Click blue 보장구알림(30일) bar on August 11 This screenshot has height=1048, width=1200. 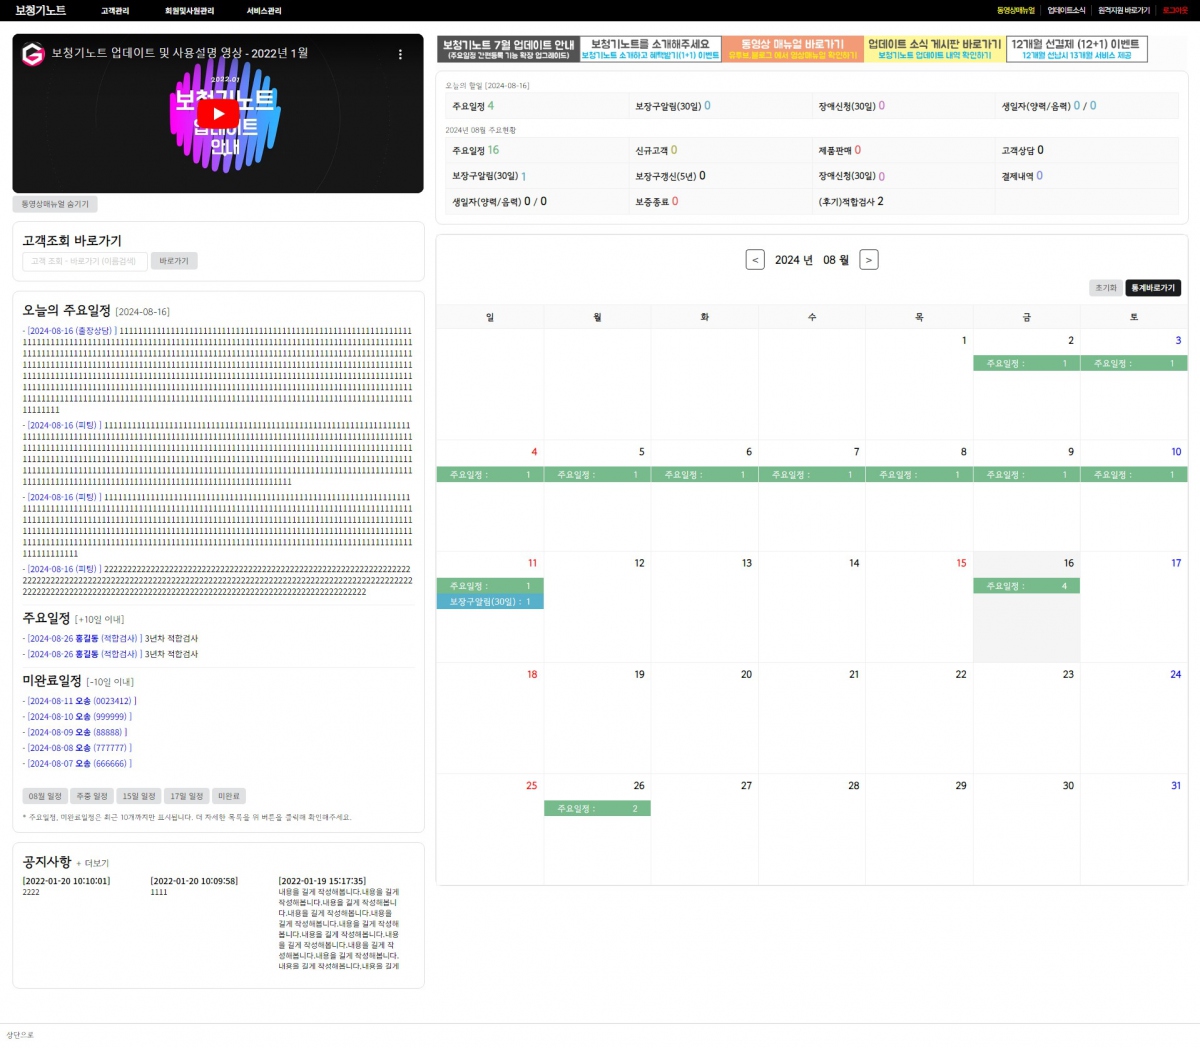[490, 602]
